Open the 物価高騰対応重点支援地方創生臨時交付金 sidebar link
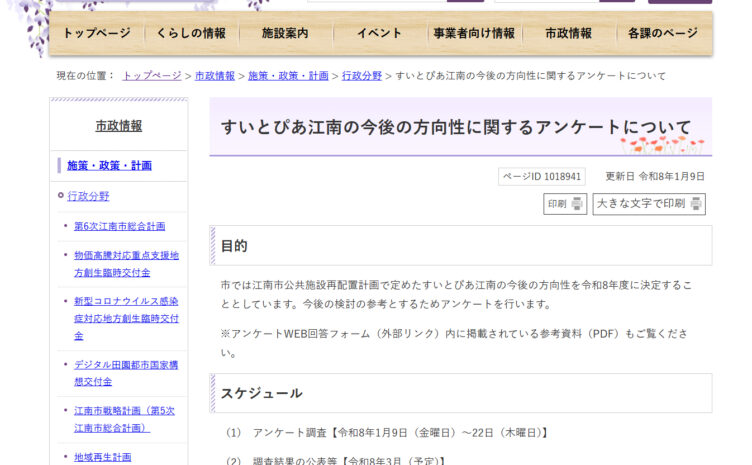Image resolution: width=752 pixels, height=465 pixels. click(126, 264)
